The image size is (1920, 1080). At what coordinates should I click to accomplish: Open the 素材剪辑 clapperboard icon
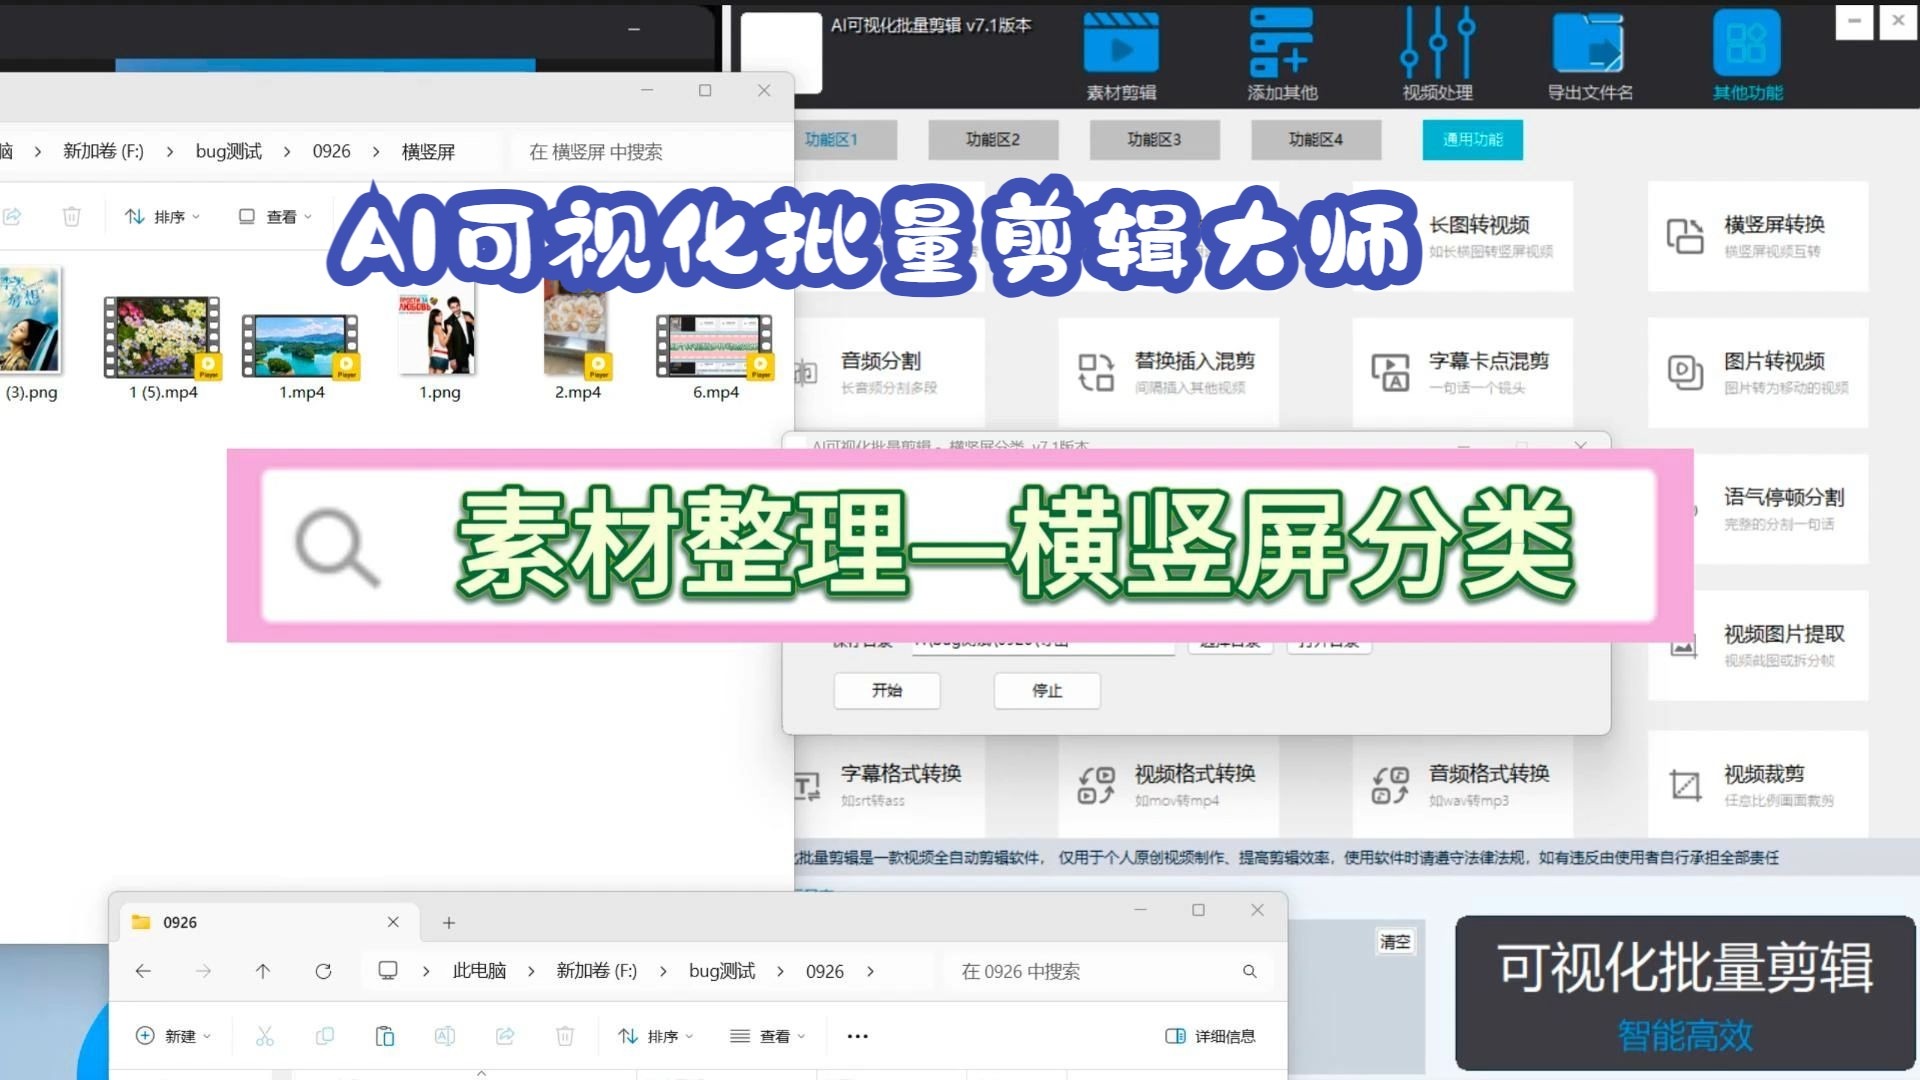tap(1121, 43)
